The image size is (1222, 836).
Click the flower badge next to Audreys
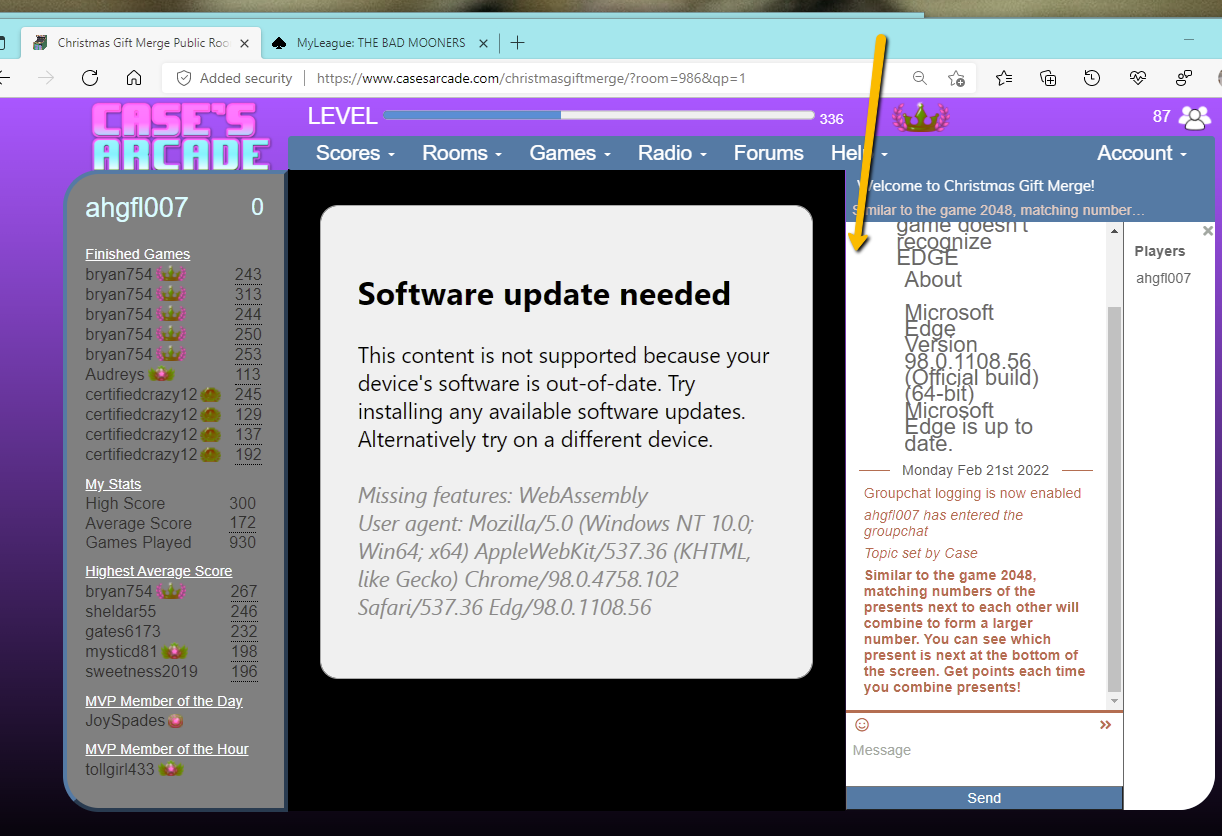[162, 374]
